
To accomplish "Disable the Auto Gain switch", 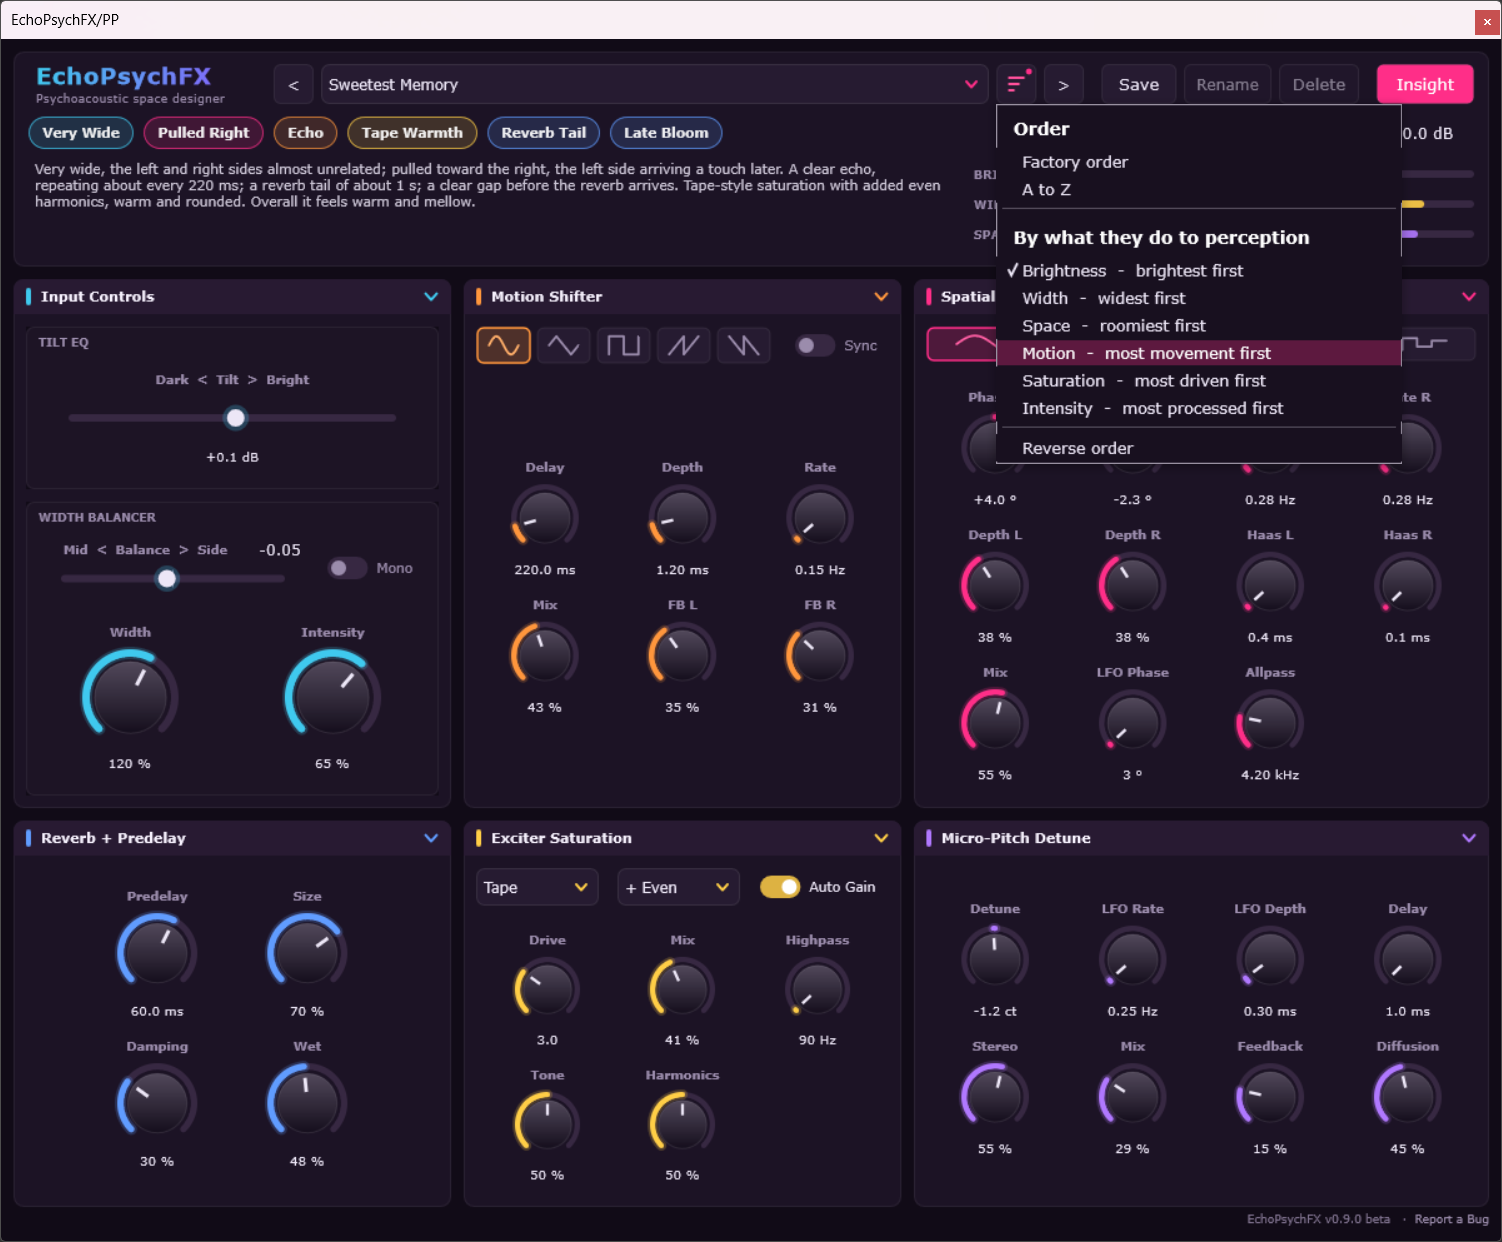I will pos(780,887).
